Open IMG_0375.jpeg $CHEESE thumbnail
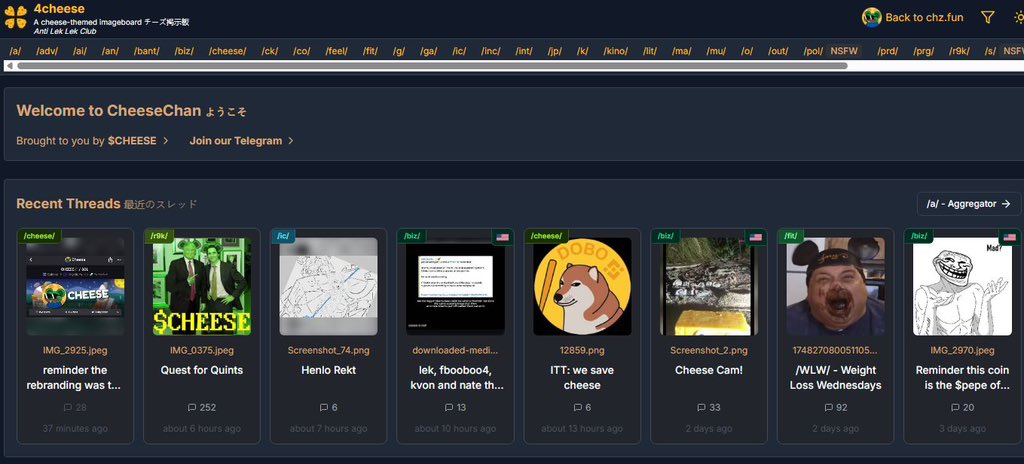The height and width of the screenshot is (464, 1024). coord(202,286)
